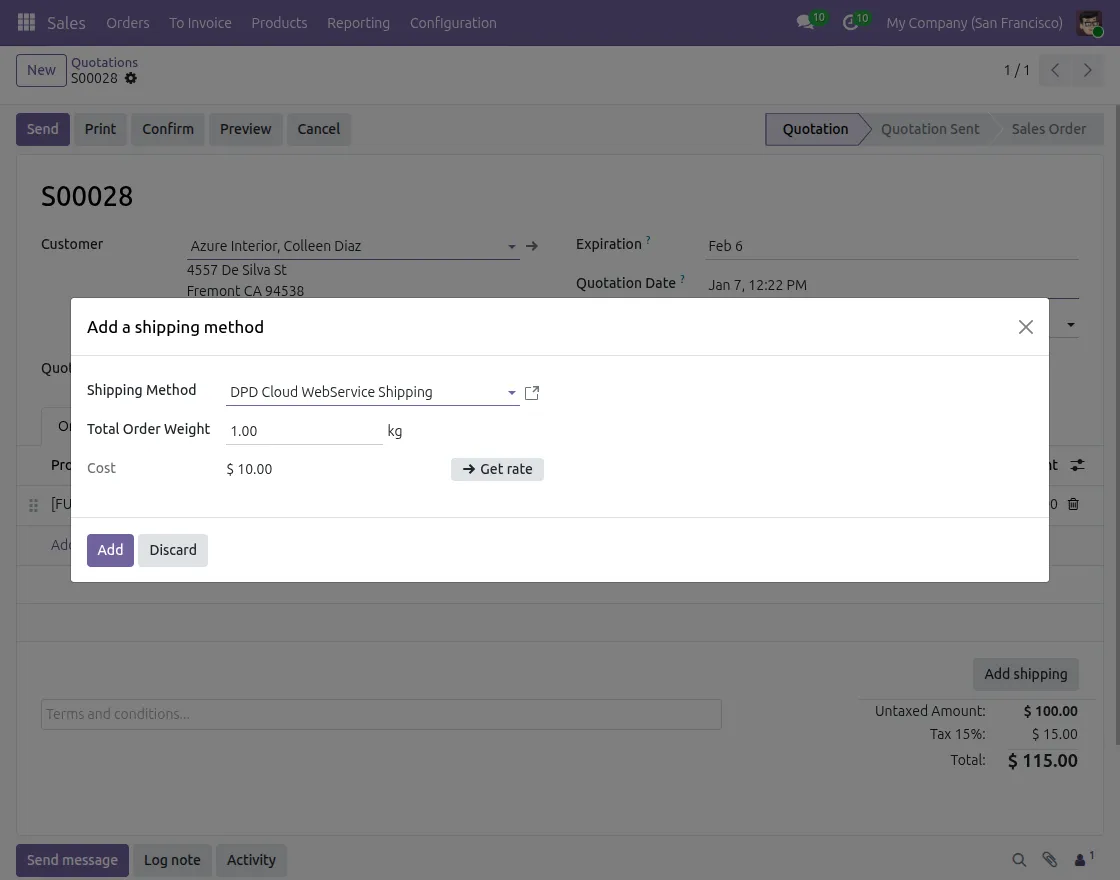Open the apps grid menu

[26, 22]
